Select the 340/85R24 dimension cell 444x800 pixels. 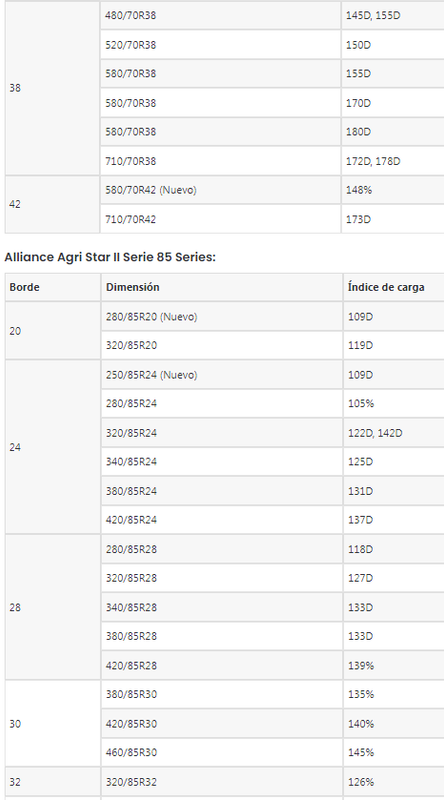point(221,462)
